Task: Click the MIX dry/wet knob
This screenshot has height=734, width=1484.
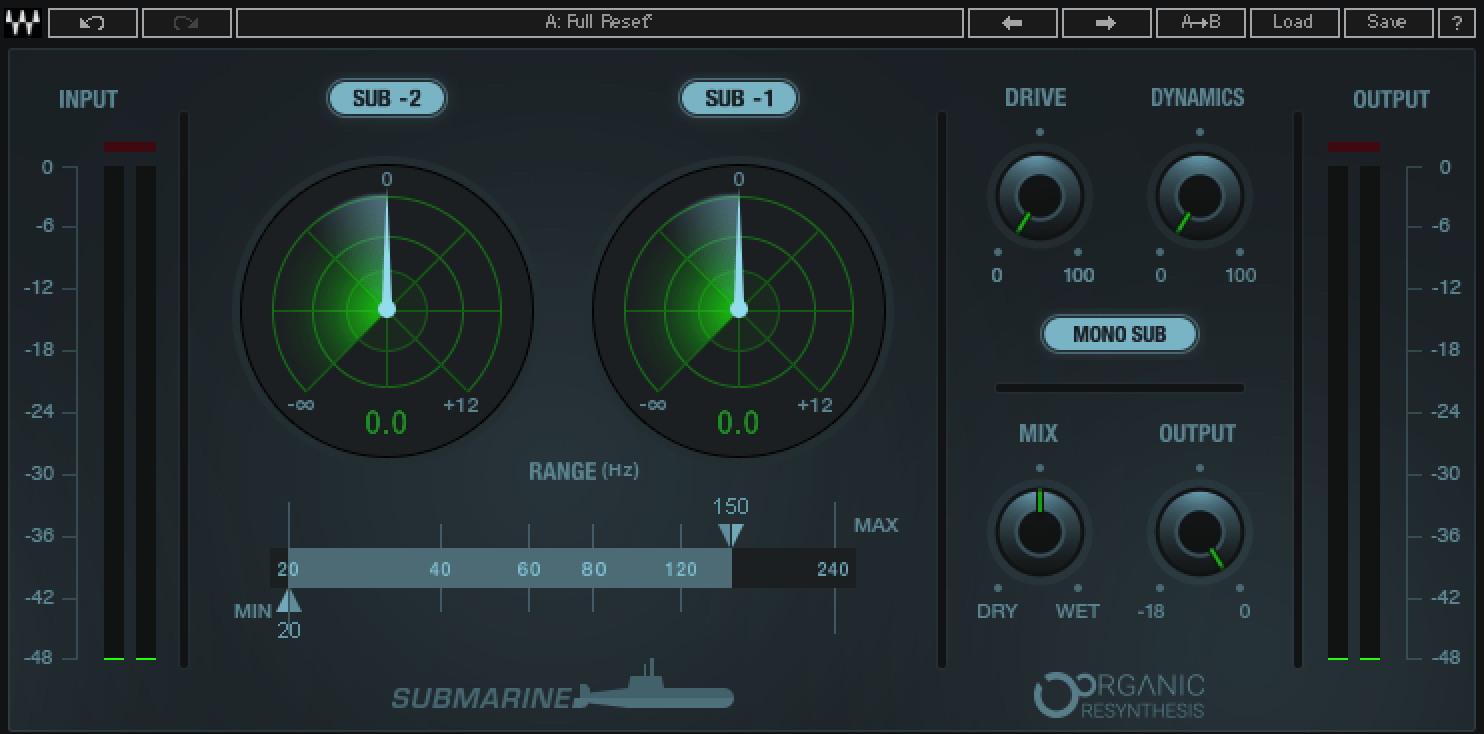Action: (x=1038, y=532)
